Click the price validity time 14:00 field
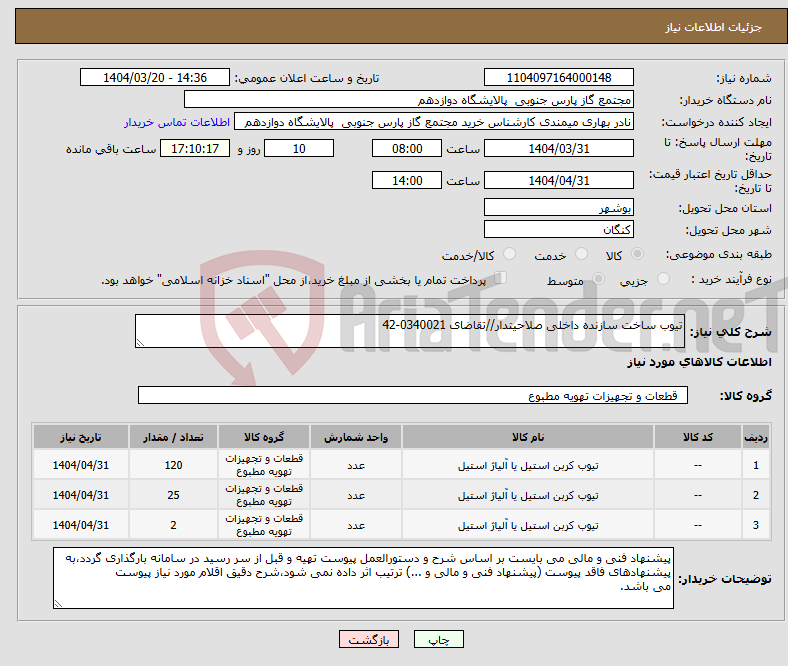Screen dimensions: 788x666 click(x=407, y=180)
